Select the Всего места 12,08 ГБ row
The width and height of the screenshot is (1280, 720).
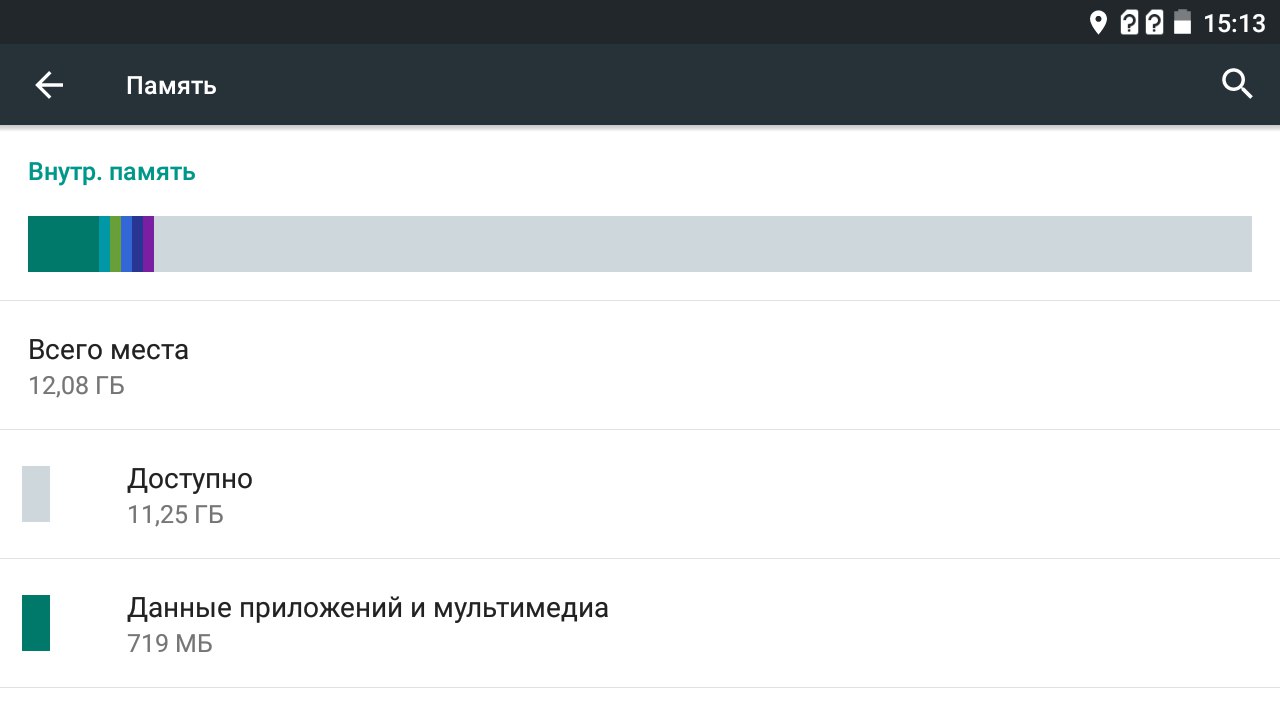(108, 366)
